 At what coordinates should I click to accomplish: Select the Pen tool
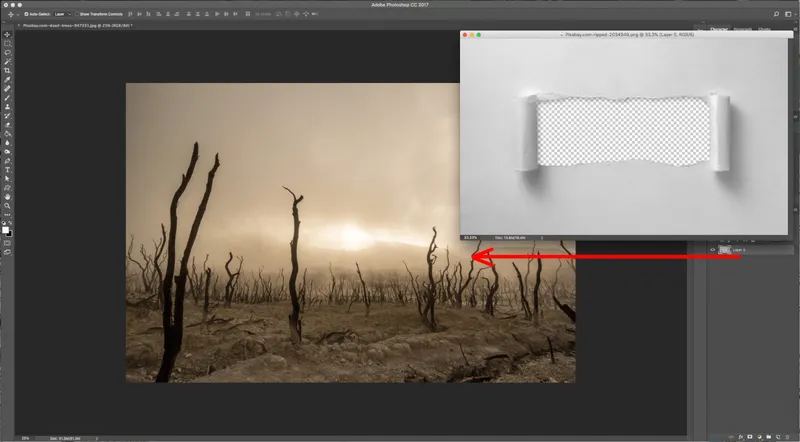(x=7, y=161)
